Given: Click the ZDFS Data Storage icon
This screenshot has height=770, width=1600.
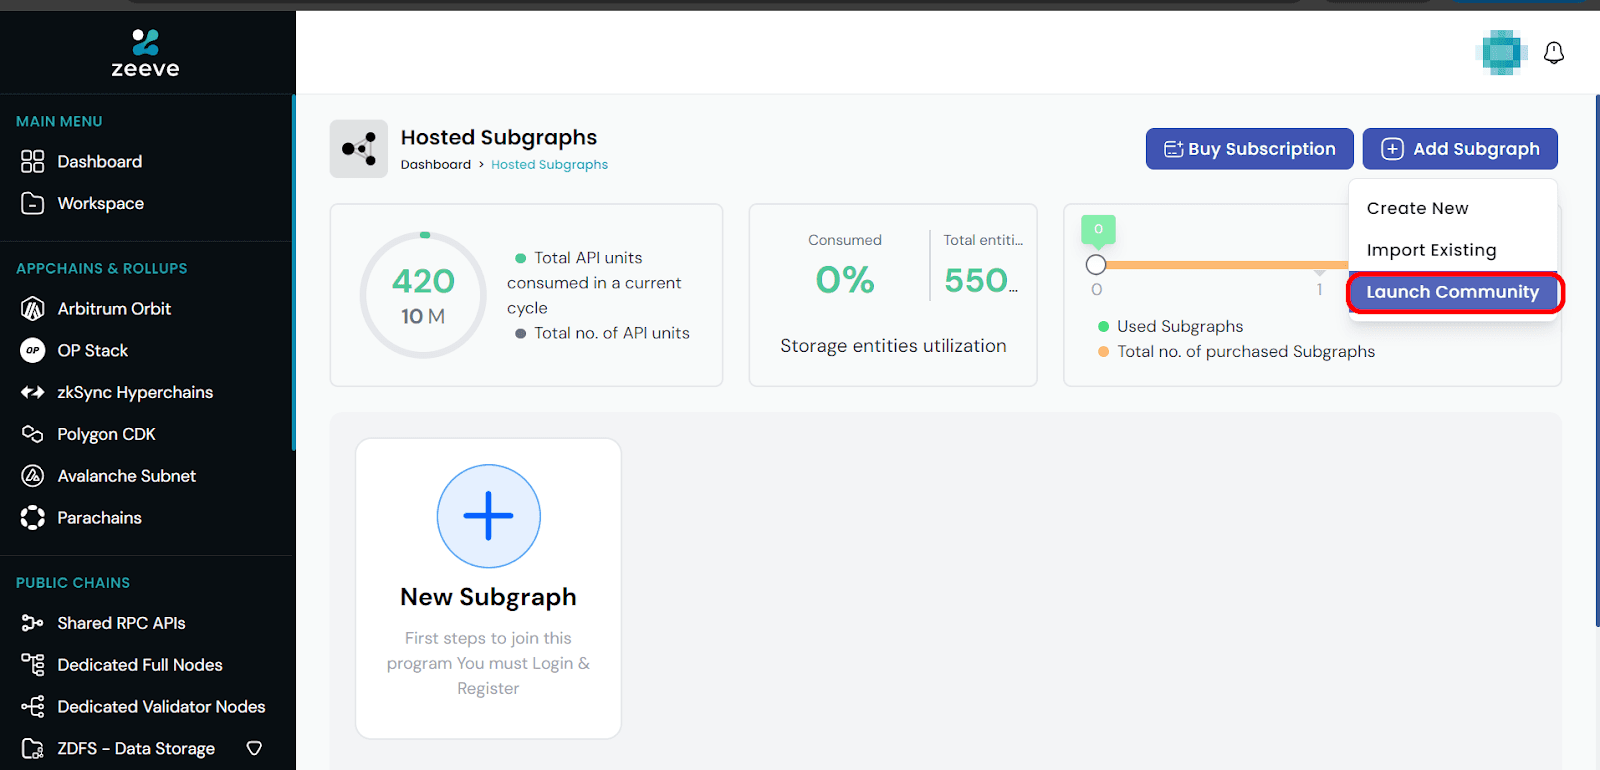Looking at the screenshot, I should click(x=32, y=749).
